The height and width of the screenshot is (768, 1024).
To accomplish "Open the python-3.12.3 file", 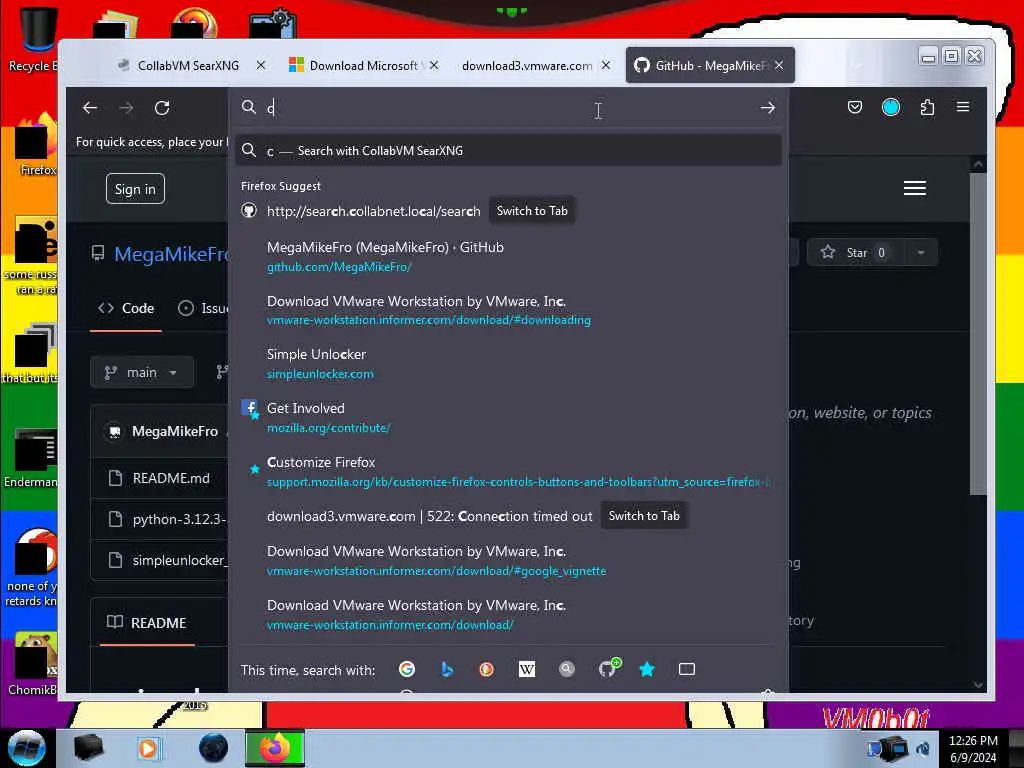I will point(179,519).
